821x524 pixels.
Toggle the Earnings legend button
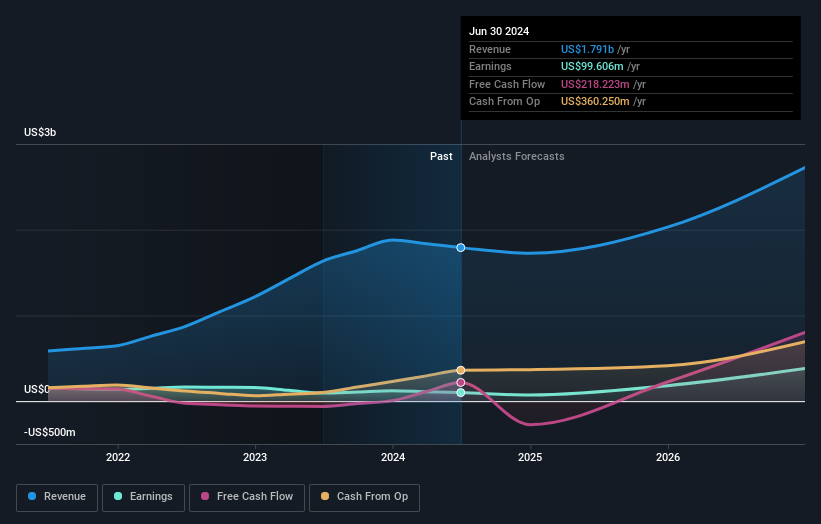tap(143, 497)
